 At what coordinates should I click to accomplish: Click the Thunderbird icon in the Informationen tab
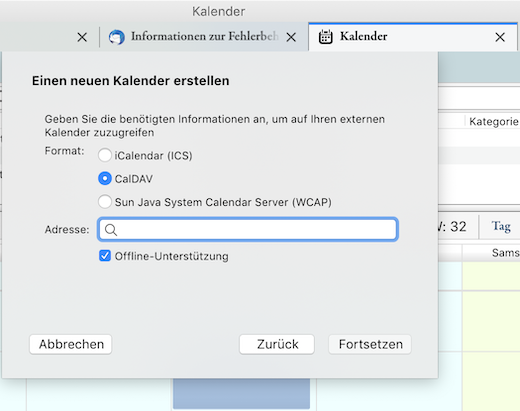(117, 37)
